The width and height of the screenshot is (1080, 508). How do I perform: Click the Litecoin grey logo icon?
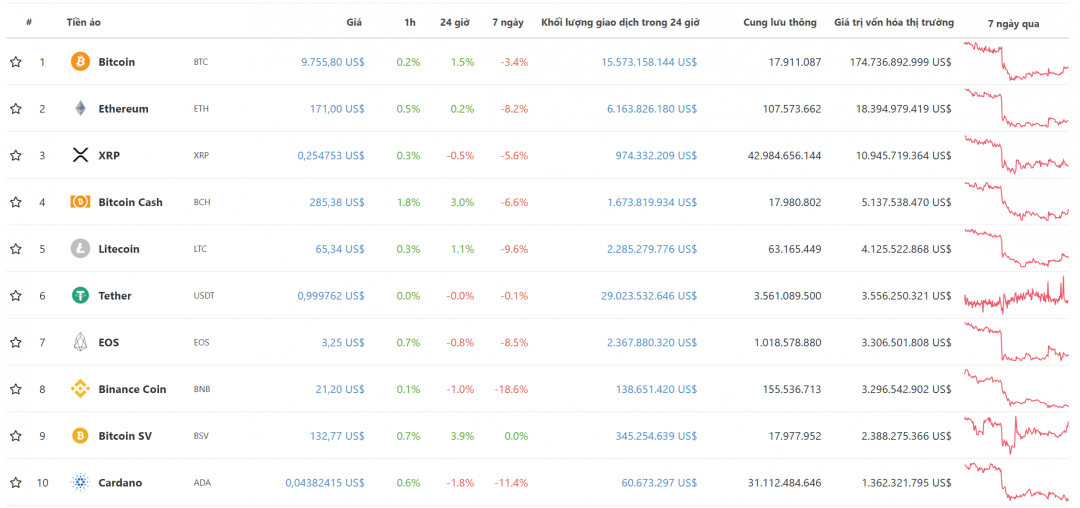click(81, 249)
